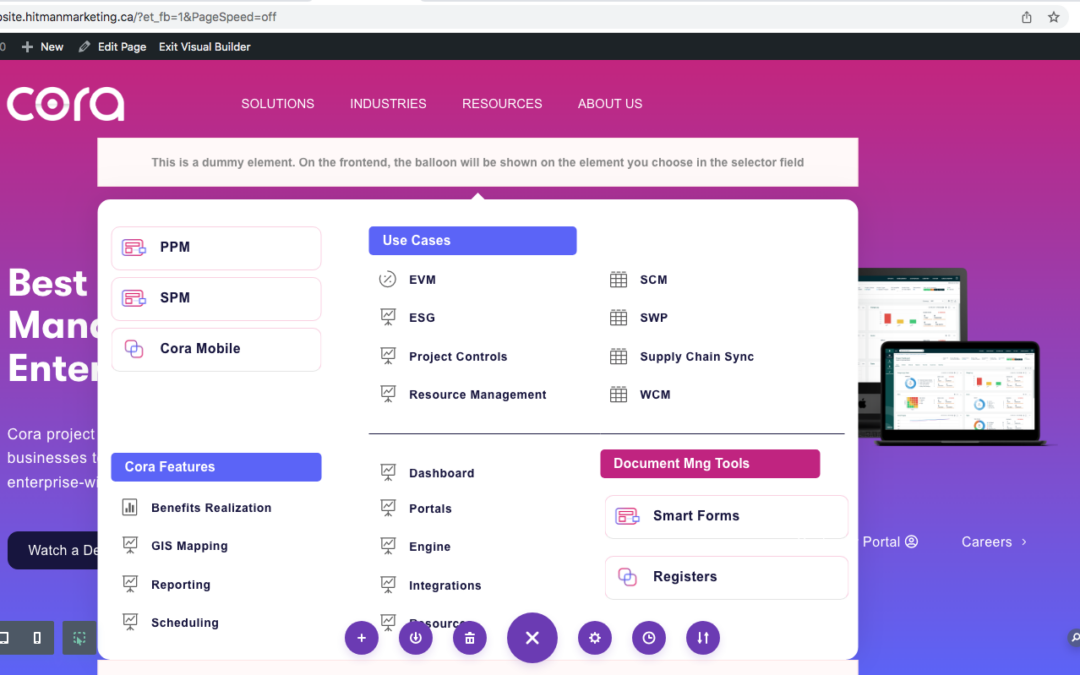Close the builder toolbar with the X button
Screen dimensions: 1080x675
(532, 638)
